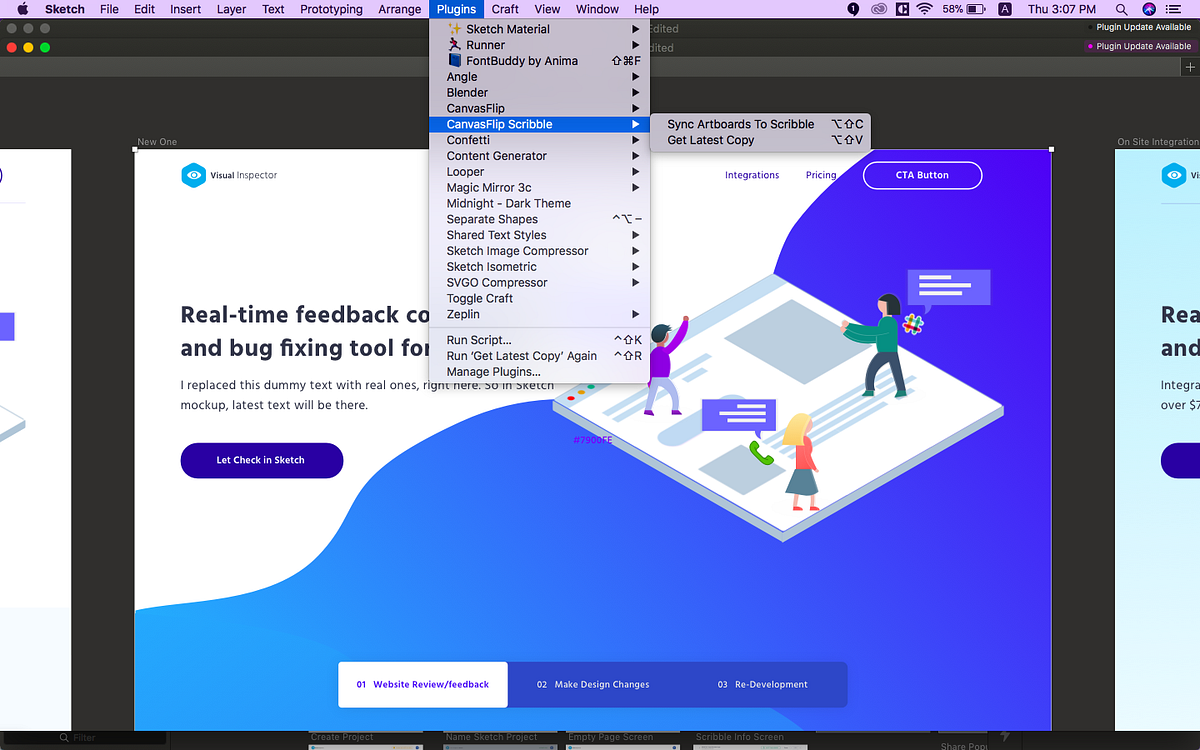This screenshot has height=750, width=1200.
Task: Expand the Zeplin submenu arrow
Action: (x=636, y=314)
